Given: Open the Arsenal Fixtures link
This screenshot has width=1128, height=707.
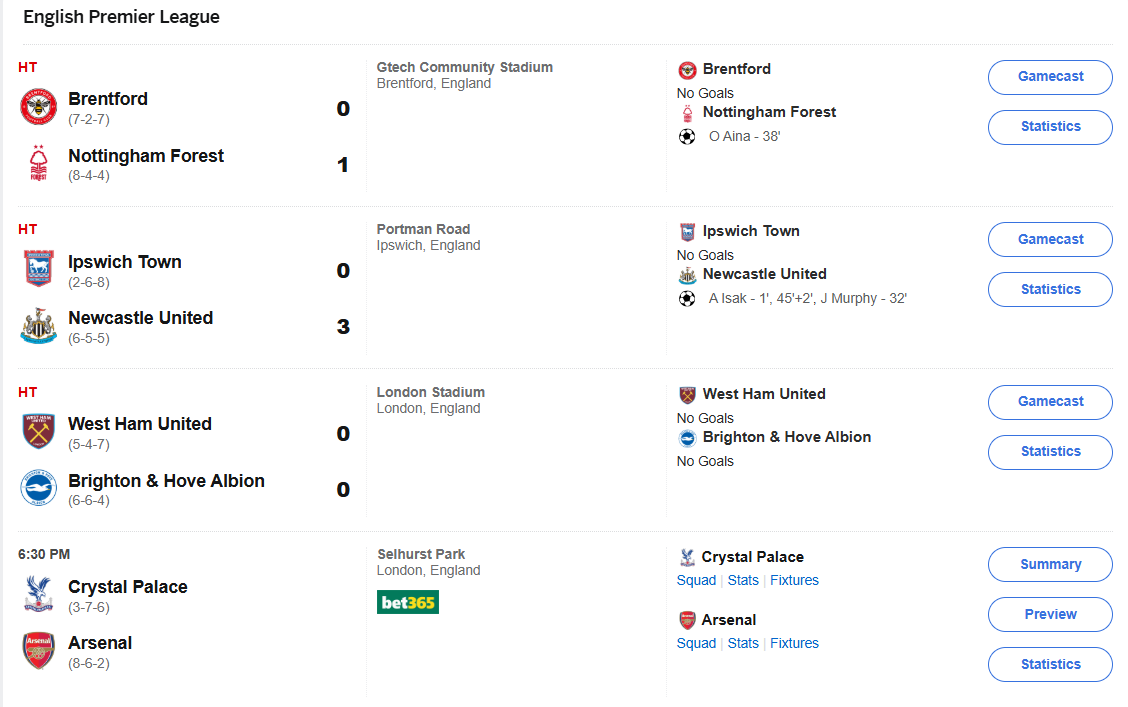Looking at the screenshot, I should (794, 643).
